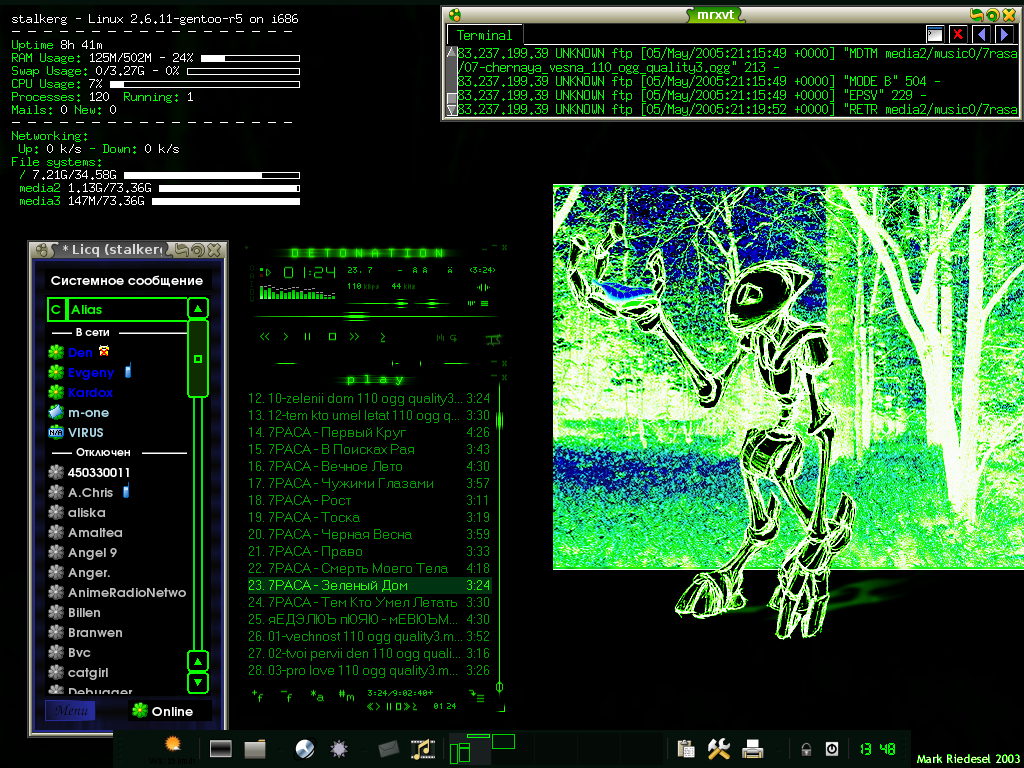
Task: Open a new tab in mrxvt
Action: 935,35
